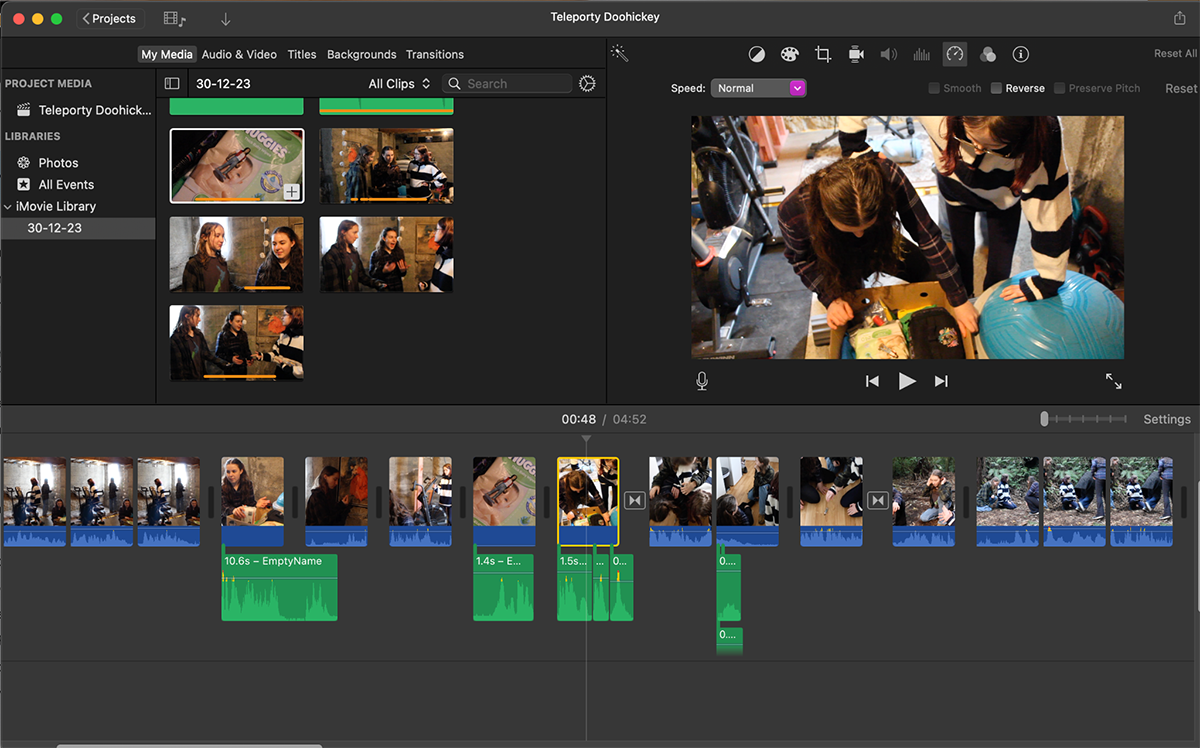Enable the Reverse checkbox
The height and width of the screenshot is (748, 1200).
click(996, 88)
